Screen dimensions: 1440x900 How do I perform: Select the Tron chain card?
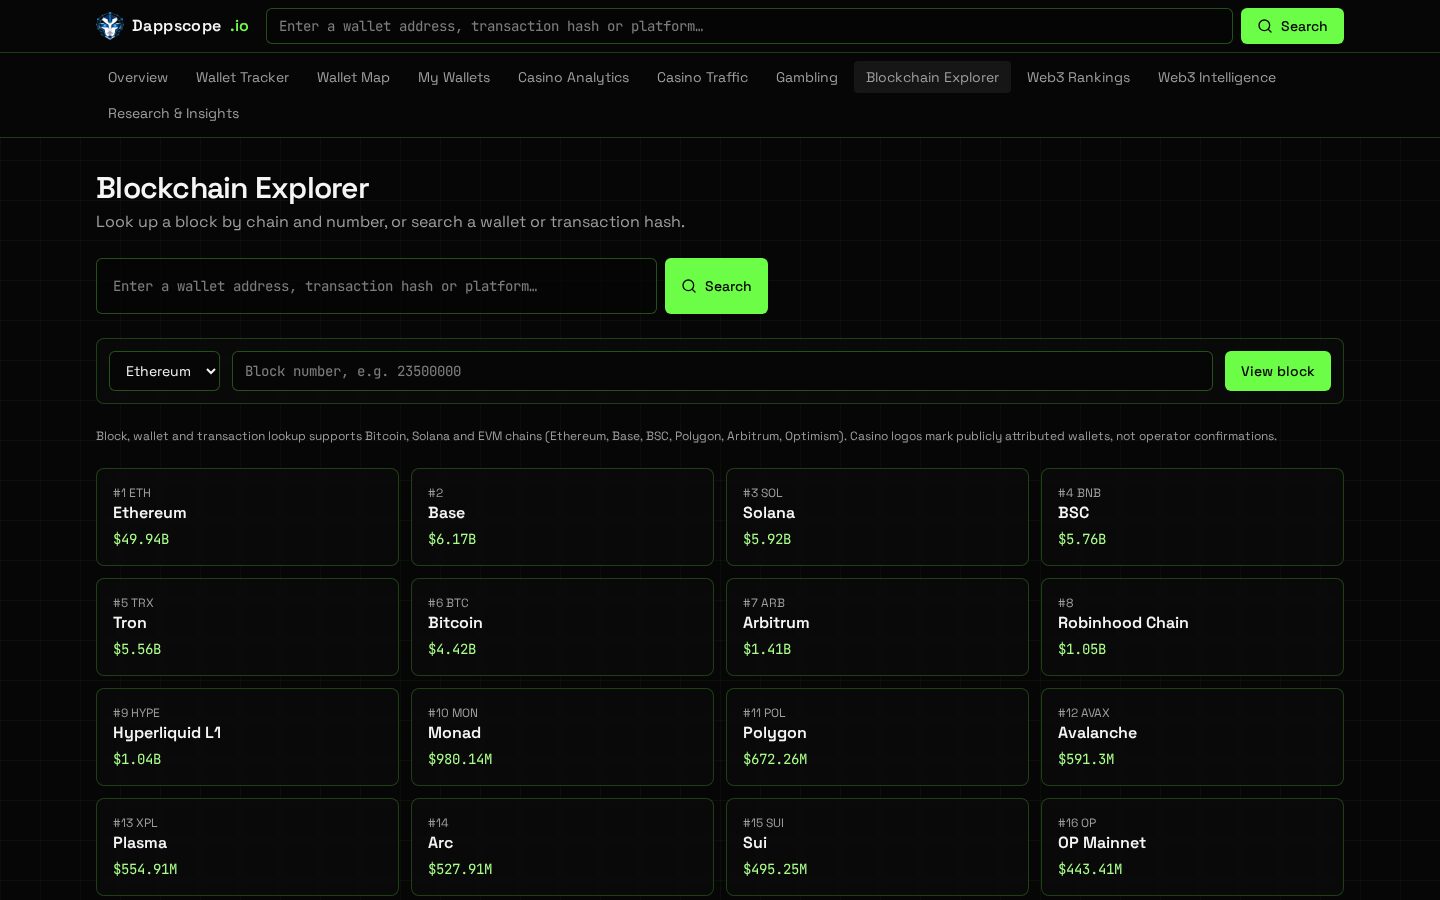click(x=247, y=627)
